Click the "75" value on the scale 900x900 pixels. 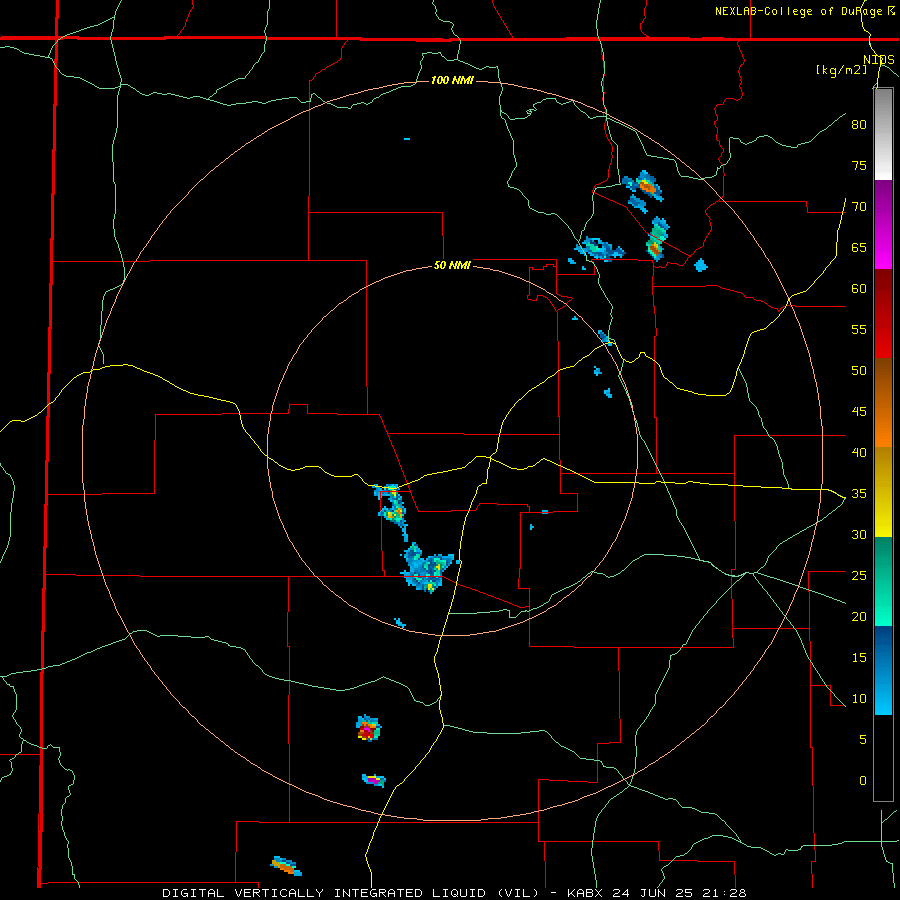[859, 165]
